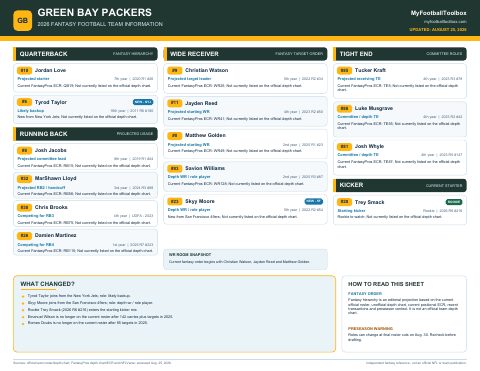The height and width of the screenshot is (371, 480).
Task: Click the "MyFootballToolbox" brand name
Action: pos(438,13)
